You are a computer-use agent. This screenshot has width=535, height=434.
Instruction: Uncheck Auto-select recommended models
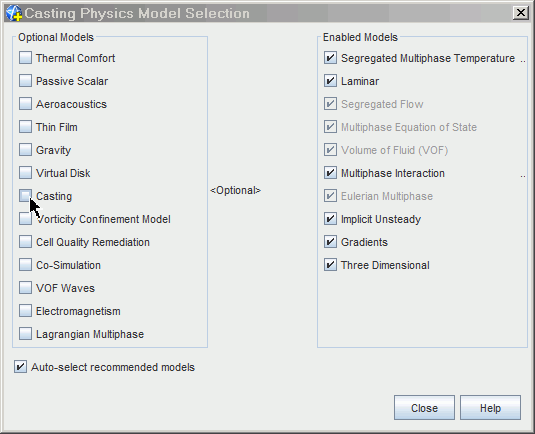click(x=20, y=367)
